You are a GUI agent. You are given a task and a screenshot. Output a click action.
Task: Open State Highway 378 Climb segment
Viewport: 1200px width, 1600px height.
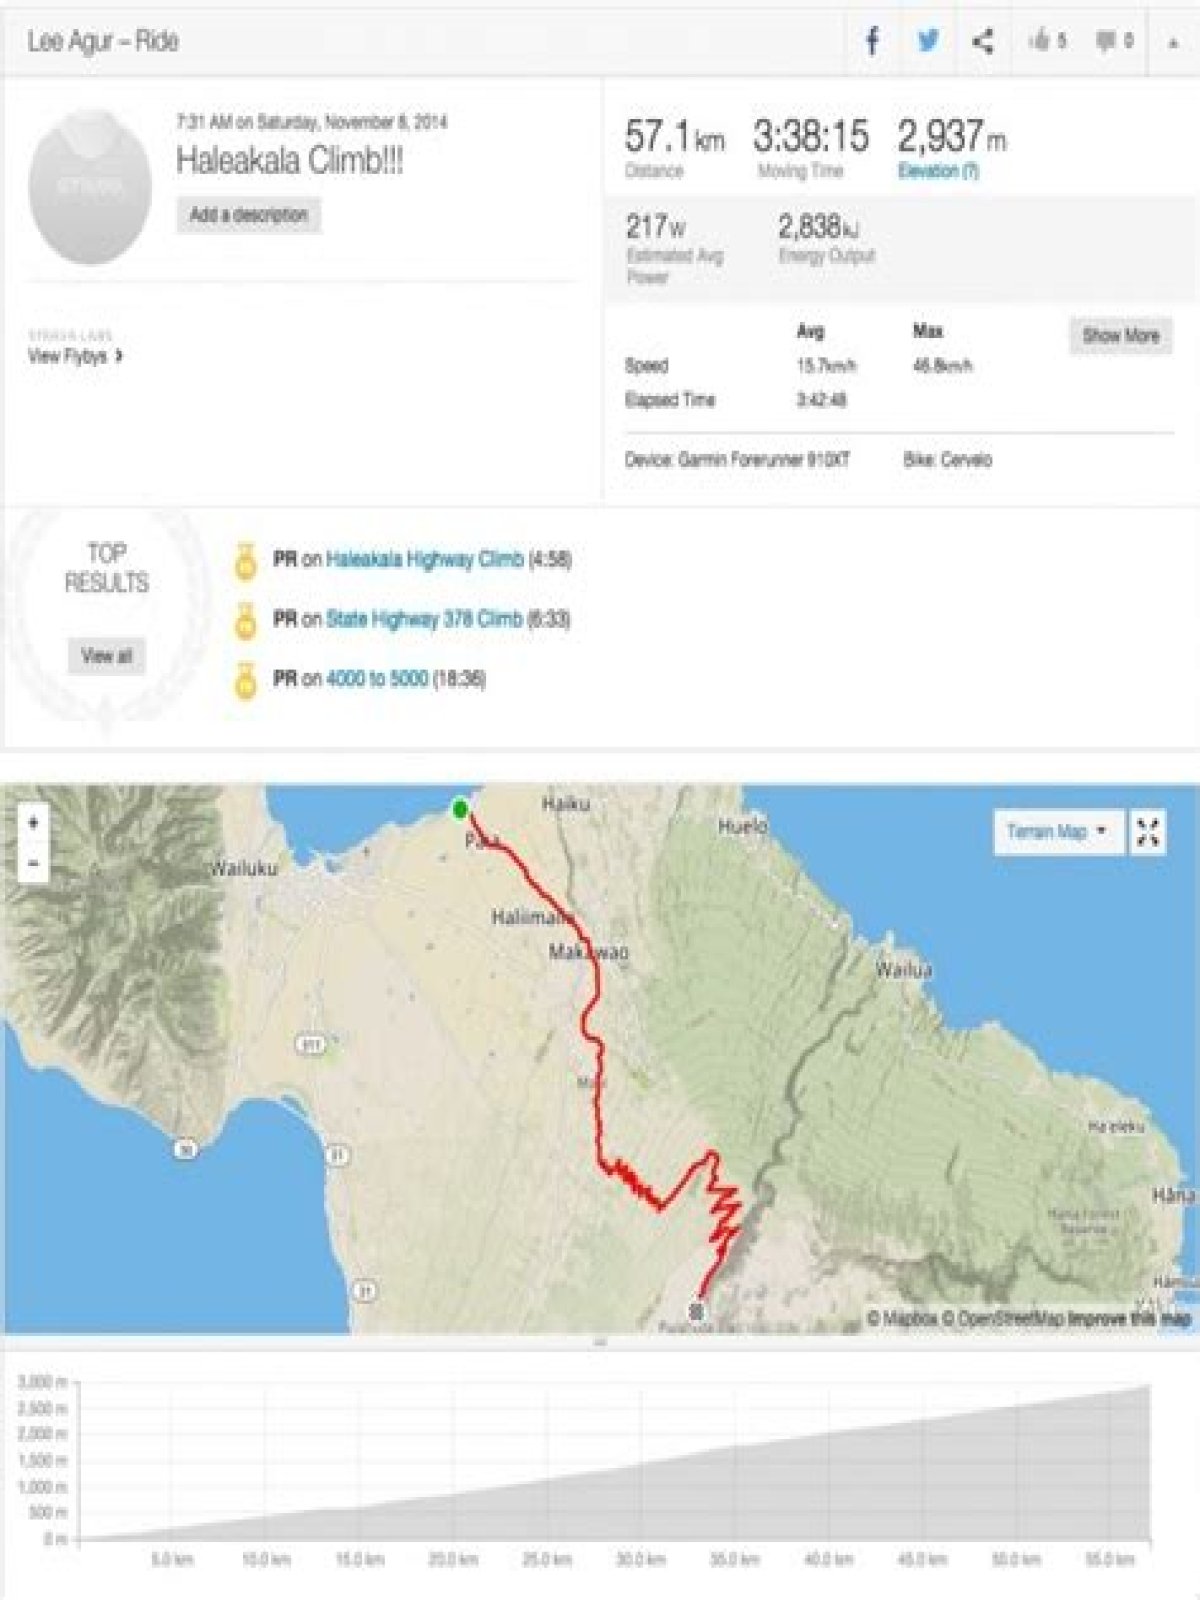[x=424, y=619]
